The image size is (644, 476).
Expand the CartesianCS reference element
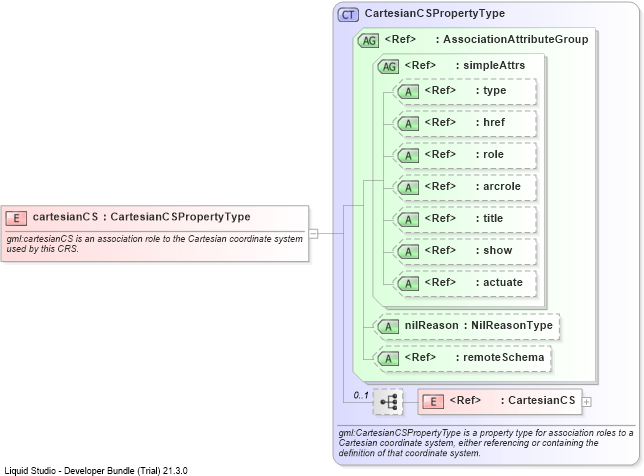click(x=587, y=402)
